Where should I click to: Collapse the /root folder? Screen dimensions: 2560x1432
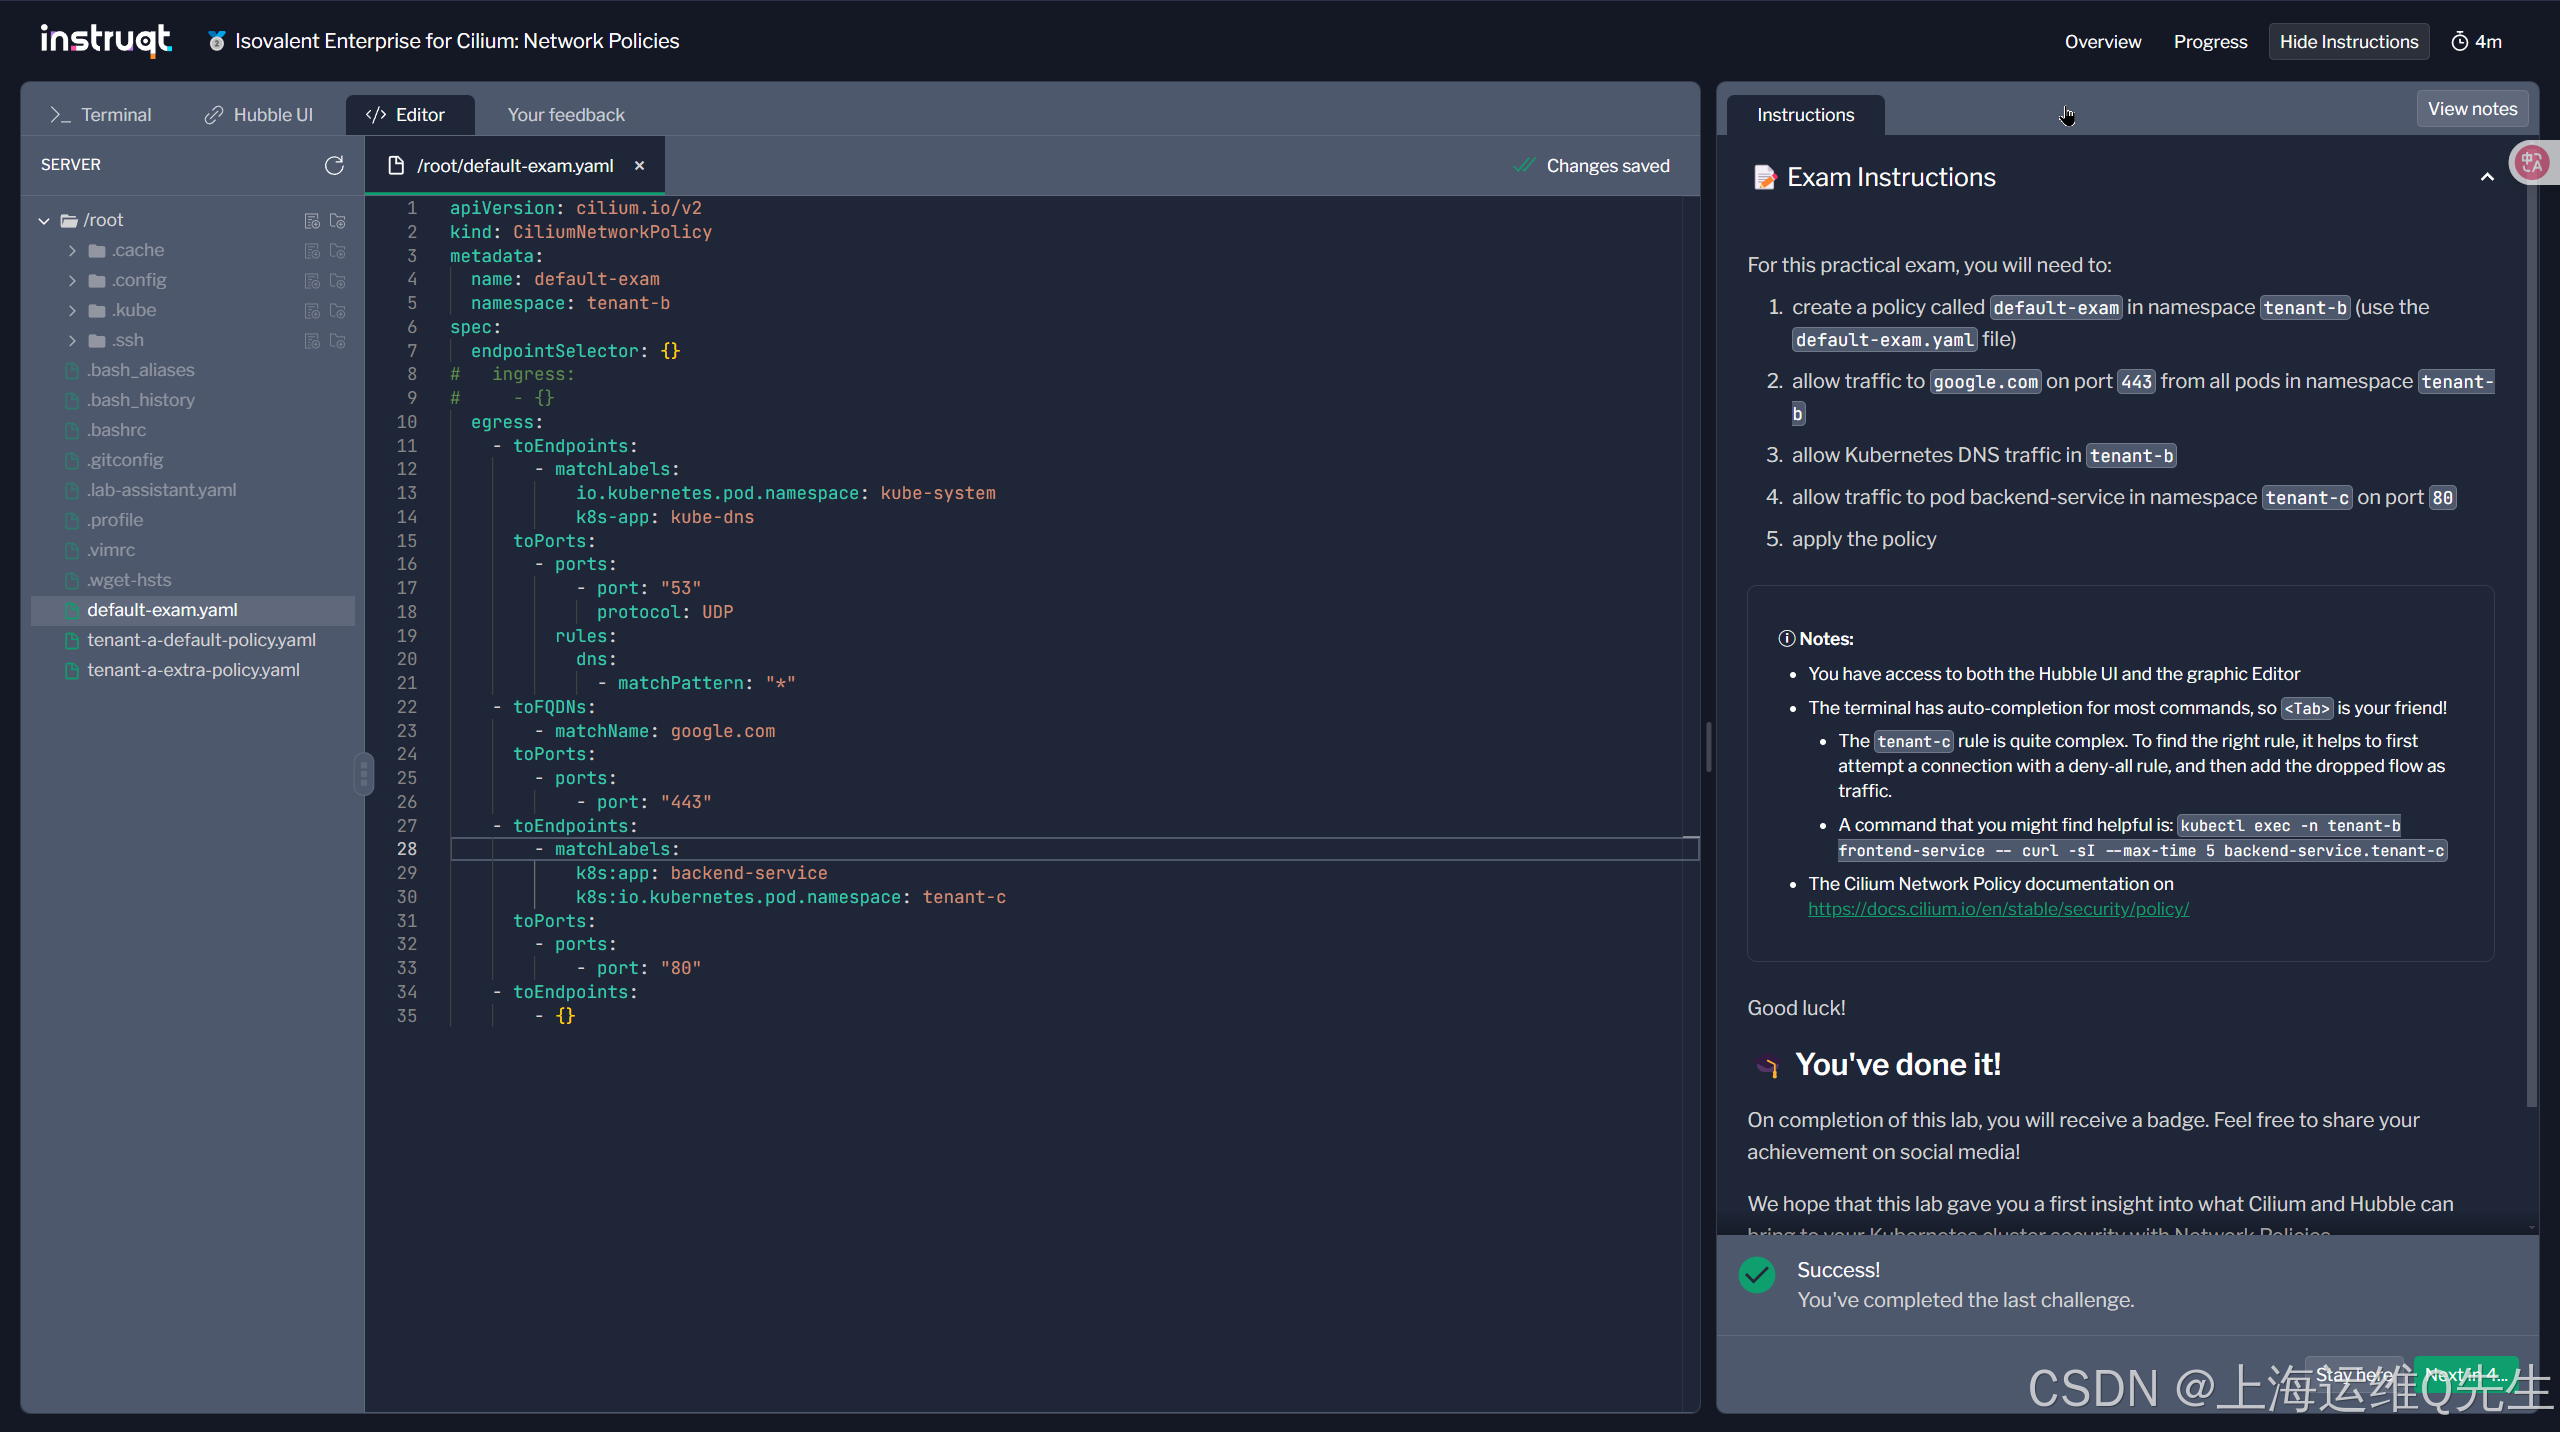tap(44, 220)
